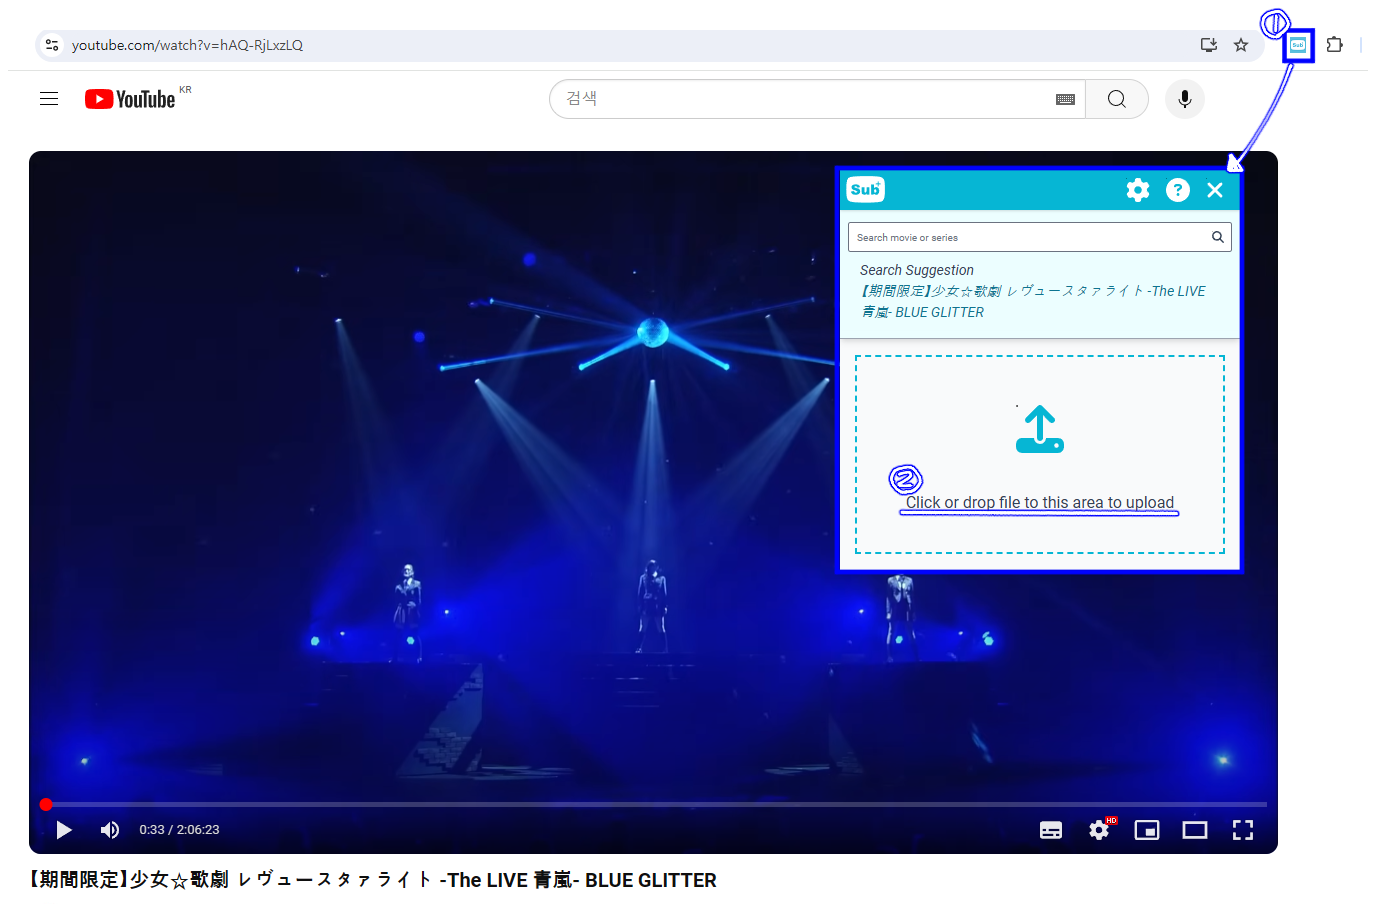Switch to theater mode
Viewport: 1383px width, 910px height.
[x=1195, y=830]
